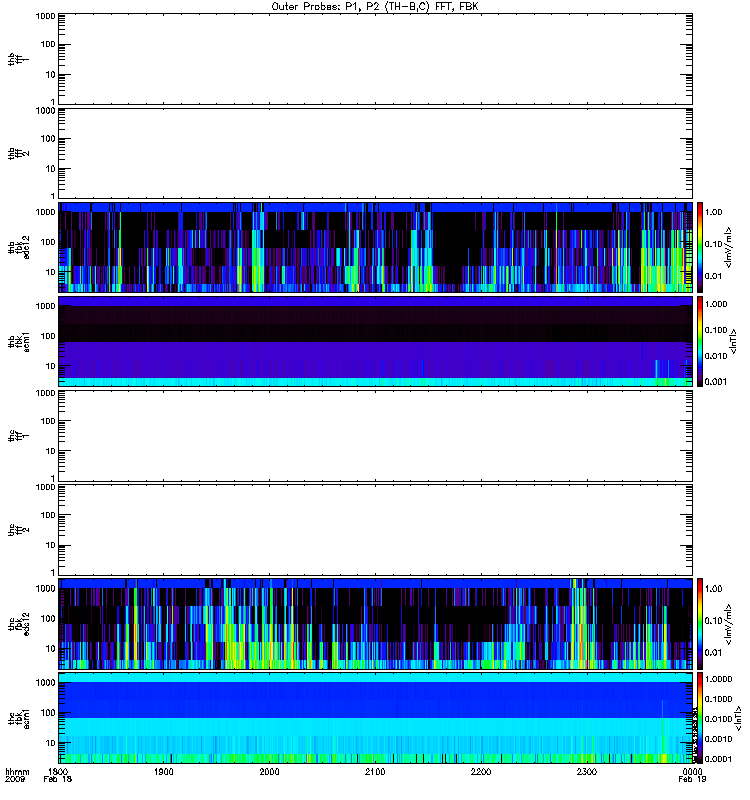
Task: Click the plot title "Outer Probes: P1, P2 (TH-B,C) FFT, FBK"
Action: point(375,7)
